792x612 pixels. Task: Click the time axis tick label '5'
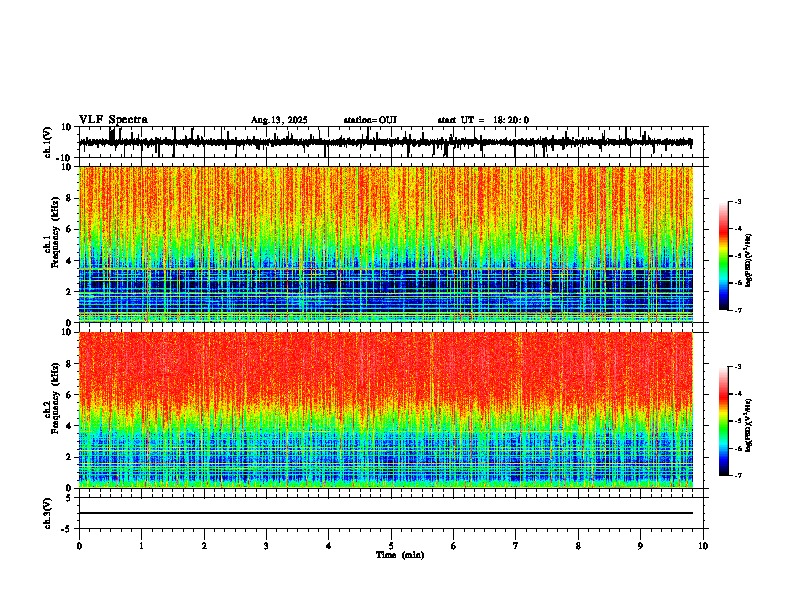(391, 546)
